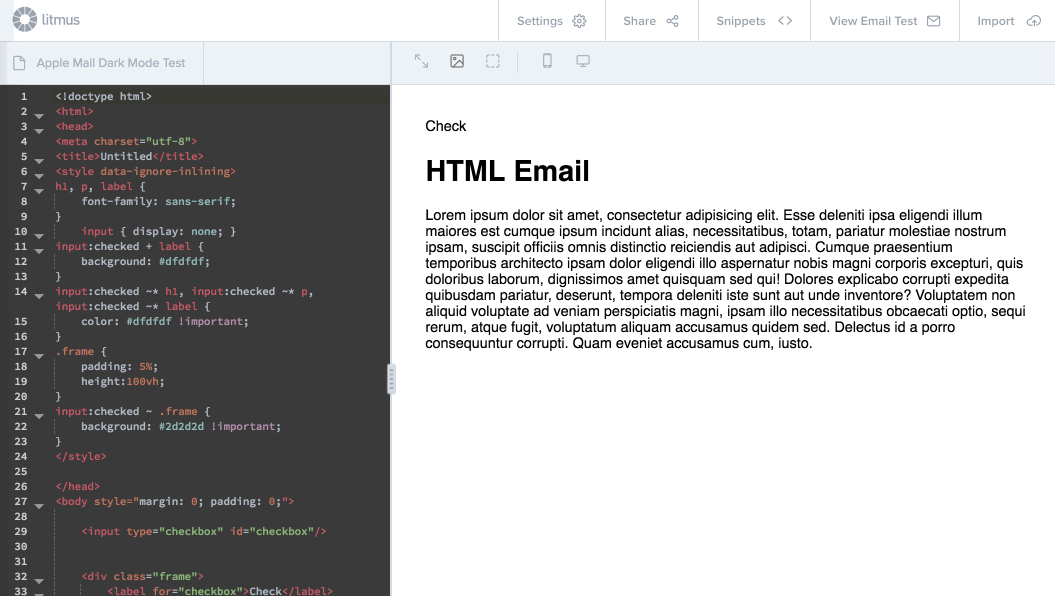Viewport: 1055px width, 596px height.
Task: Toggle images using the picture icon
Action: click(x=457, y=61)
